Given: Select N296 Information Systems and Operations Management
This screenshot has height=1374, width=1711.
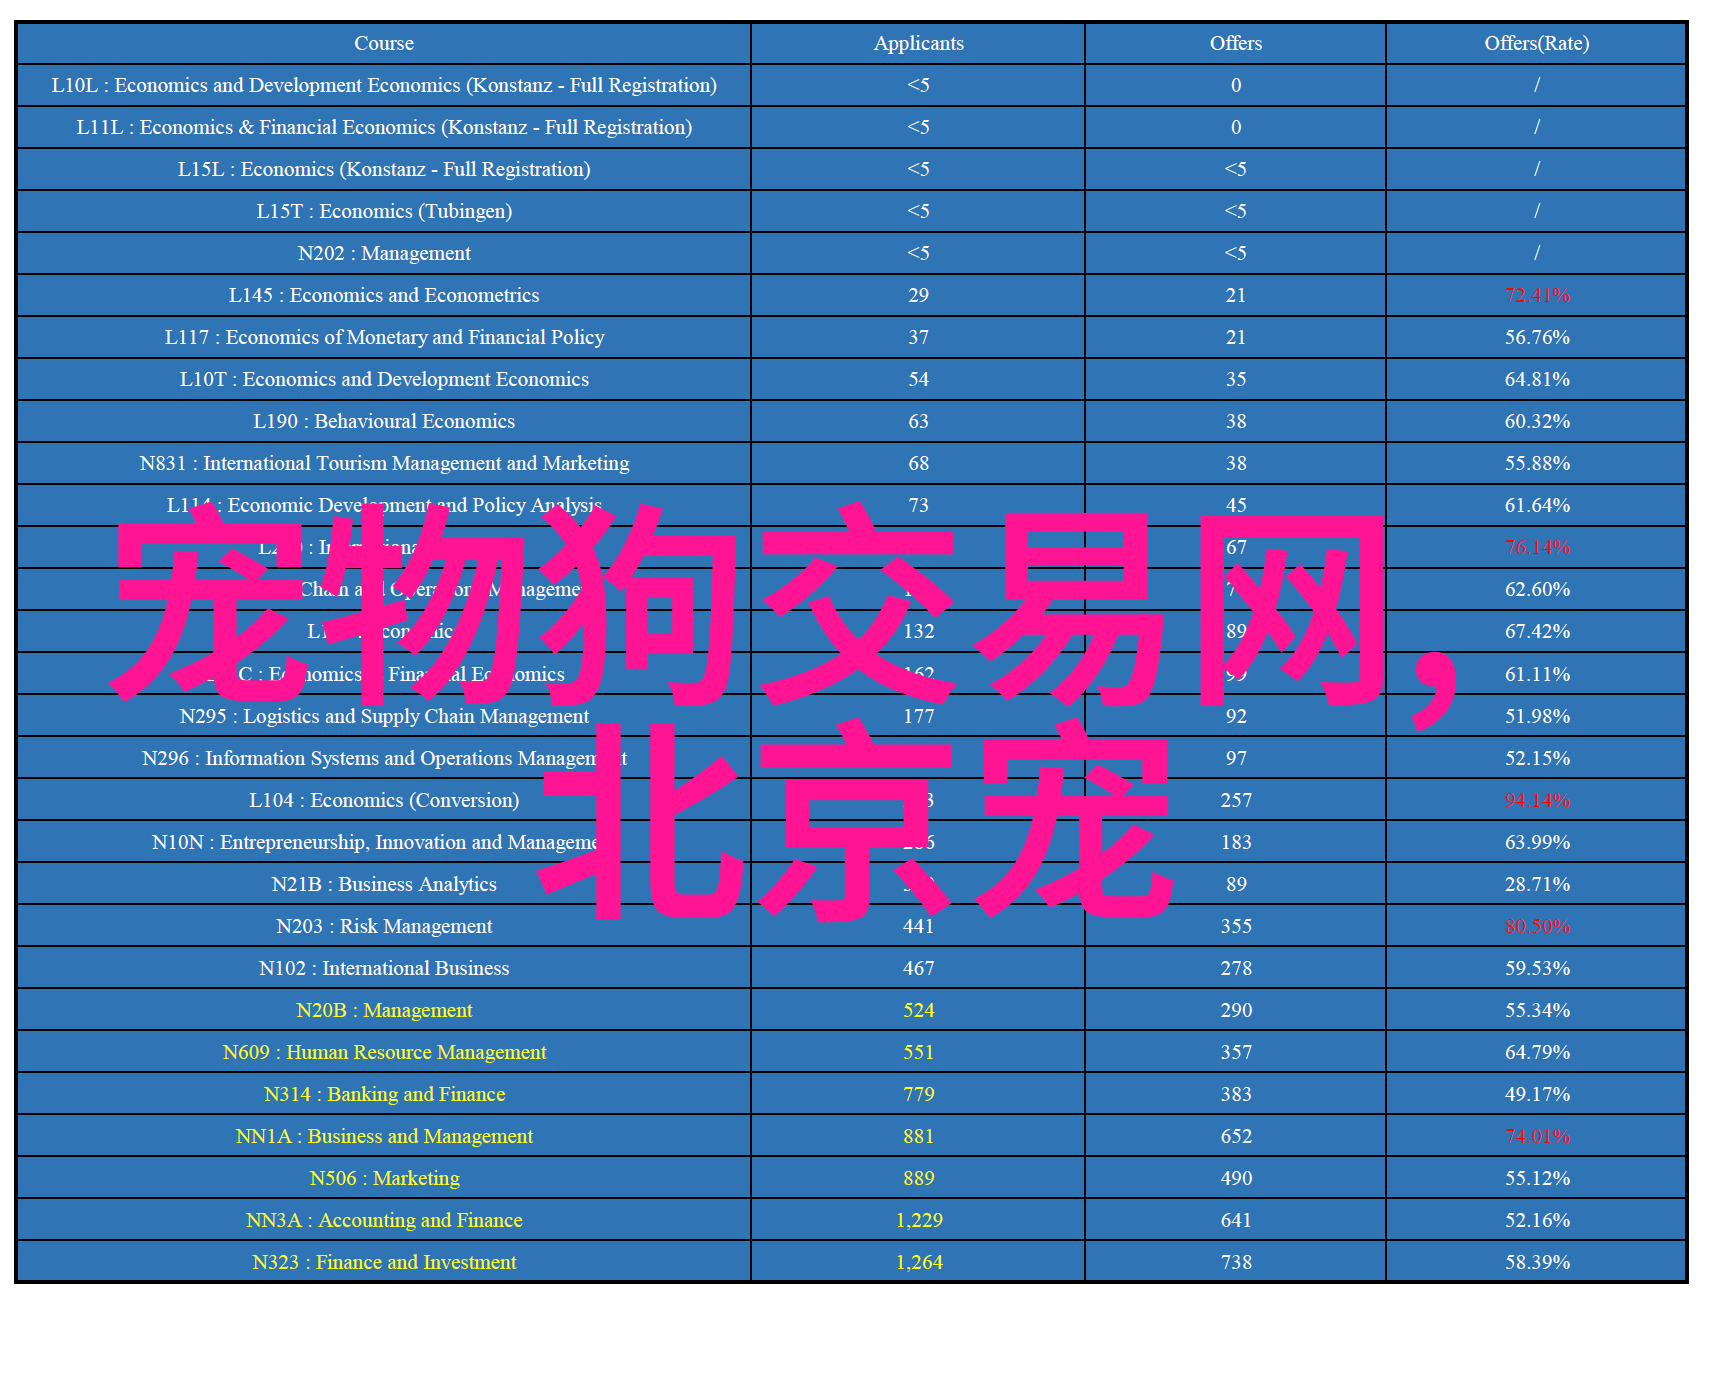Looking at the screenshot, I should click(384, 758).
